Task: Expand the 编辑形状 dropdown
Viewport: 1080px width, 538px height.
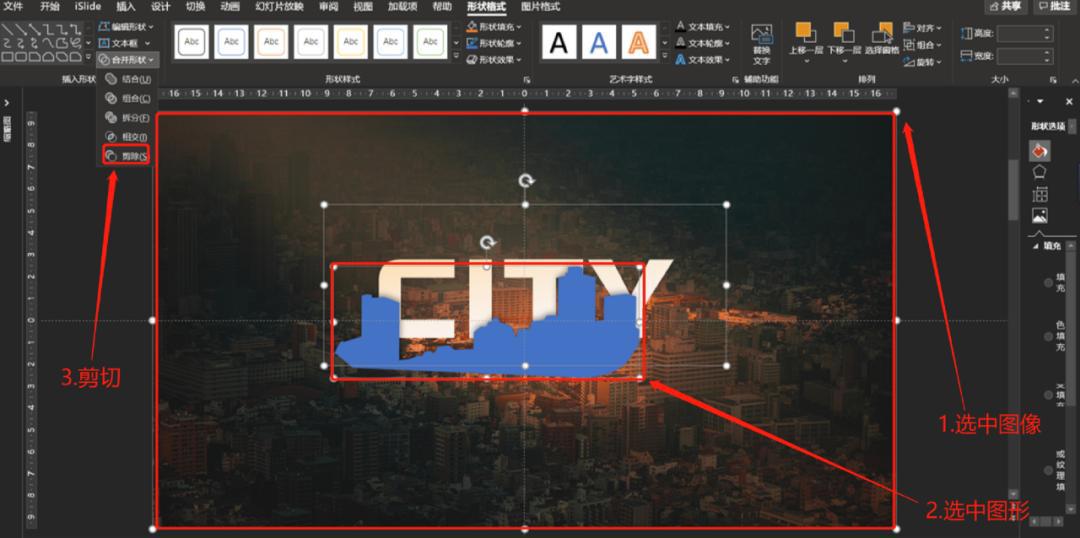Action: coord(127,26)
